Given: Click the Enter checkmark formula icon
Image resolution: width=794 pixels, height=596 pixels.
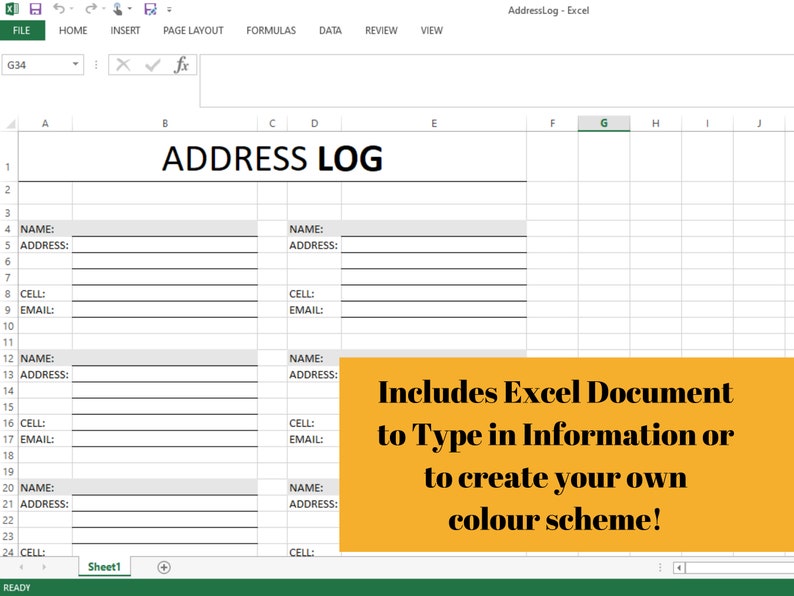Looking at the screenshot, I should point(152,65).
